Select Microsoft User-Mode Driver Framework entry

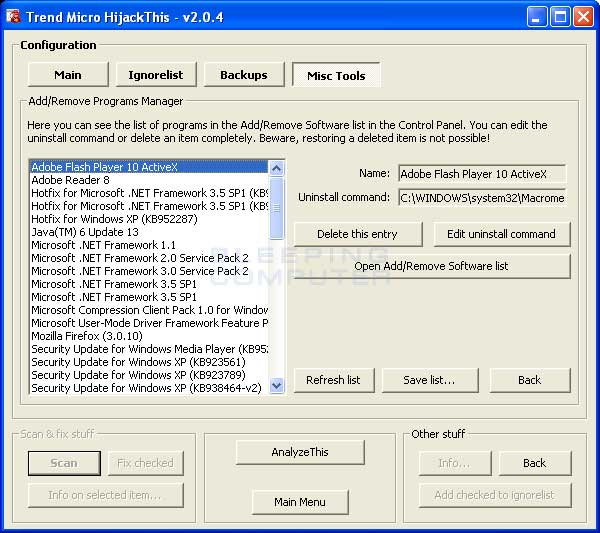149,323
